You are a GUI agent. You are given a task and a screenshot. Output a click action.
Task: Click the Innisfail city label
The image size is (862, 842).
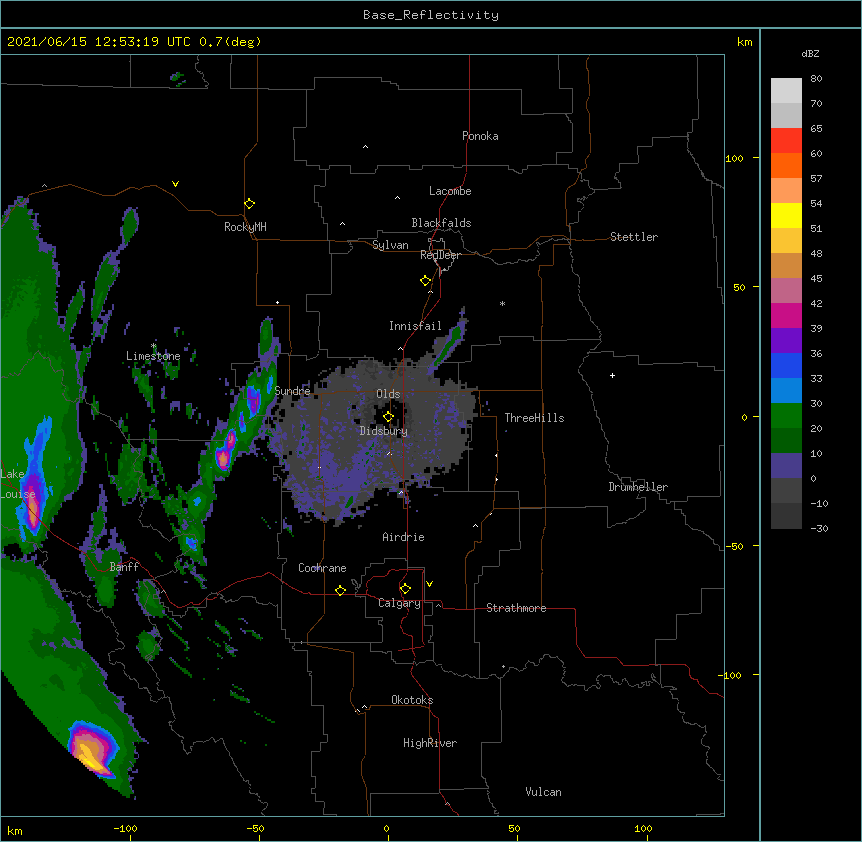click(x=415, y=326)
